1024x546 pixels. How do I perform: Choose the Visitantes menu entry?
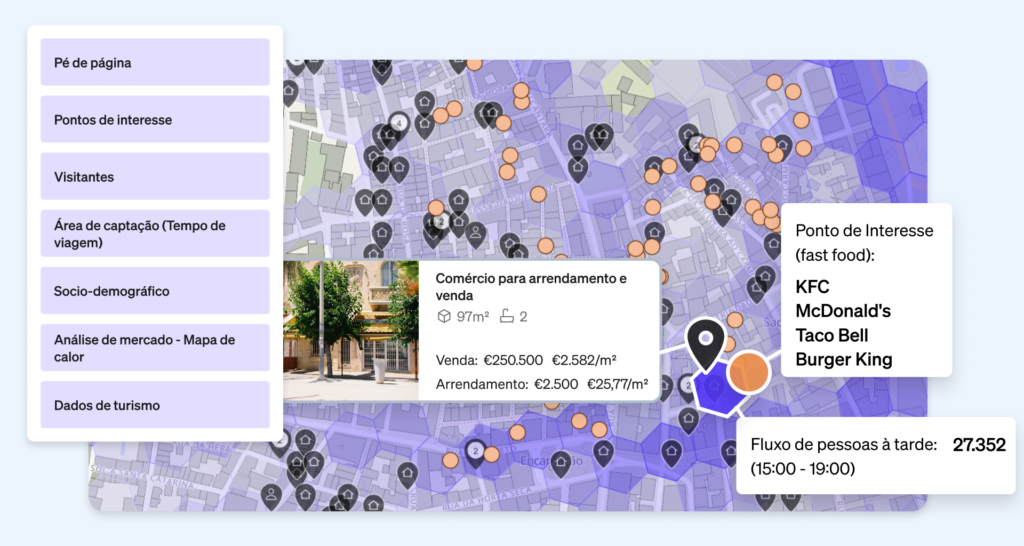pos(155,176)
